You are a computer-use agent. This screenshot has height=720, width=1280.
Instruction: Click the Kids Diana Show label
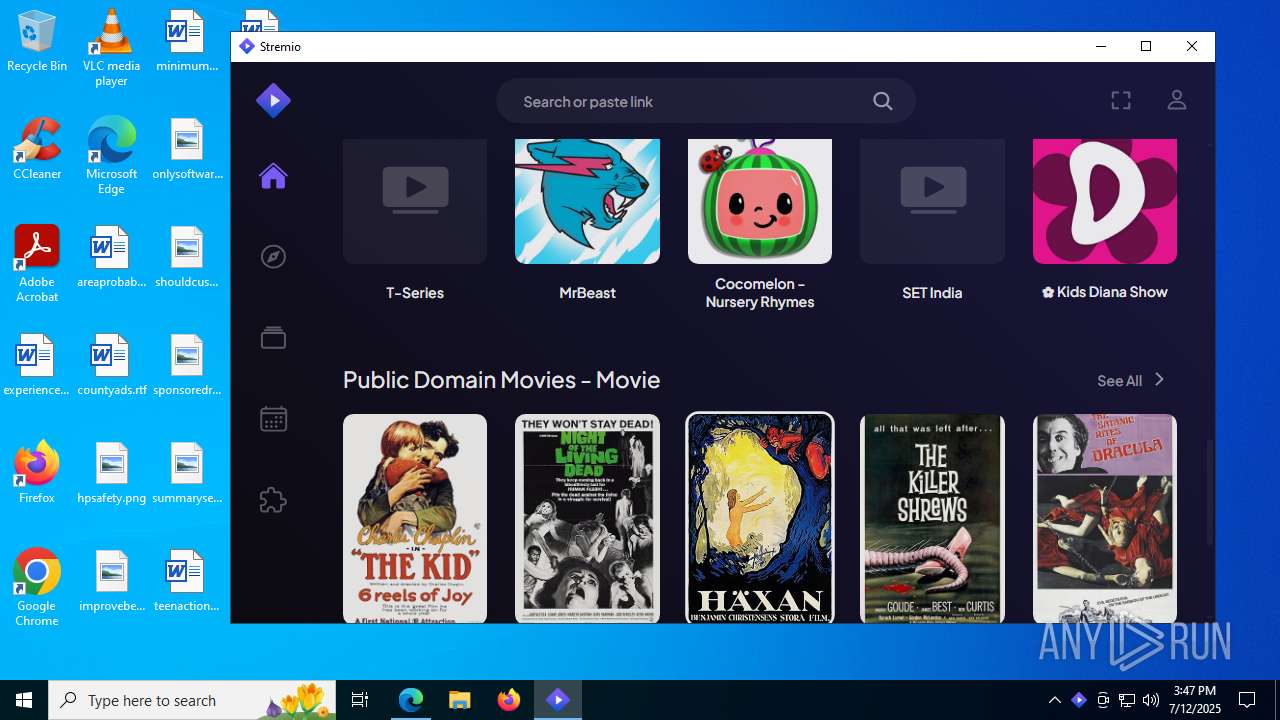pos(1105,292)
